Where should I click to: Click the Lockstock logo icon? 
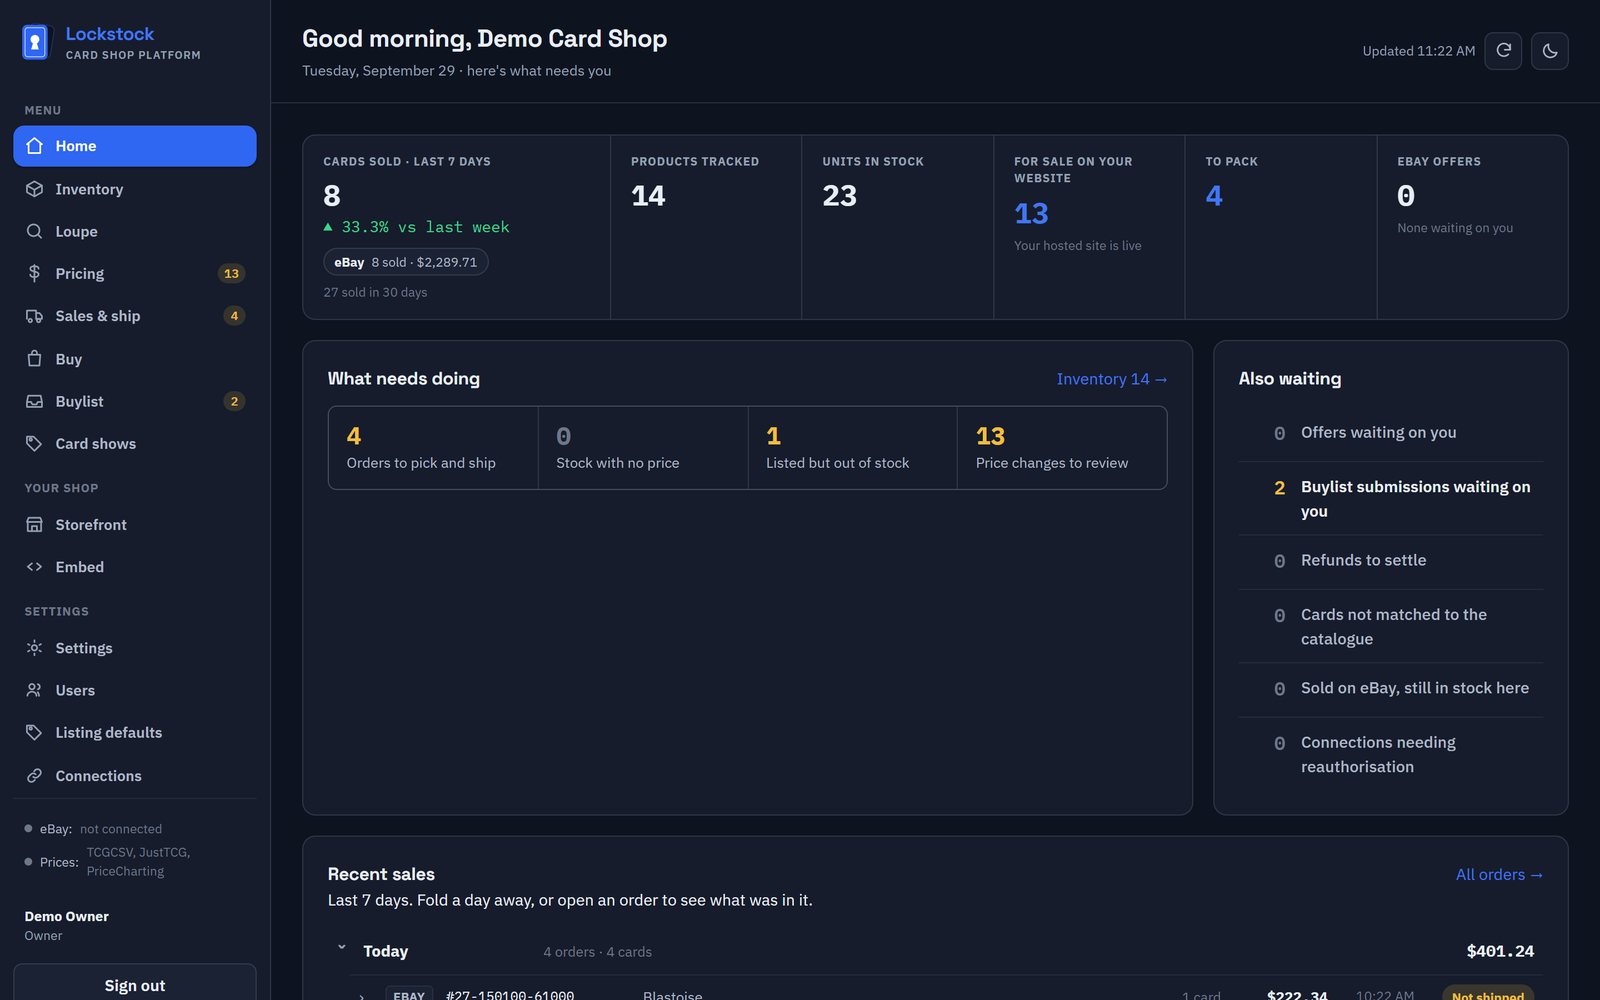(35, 43)
